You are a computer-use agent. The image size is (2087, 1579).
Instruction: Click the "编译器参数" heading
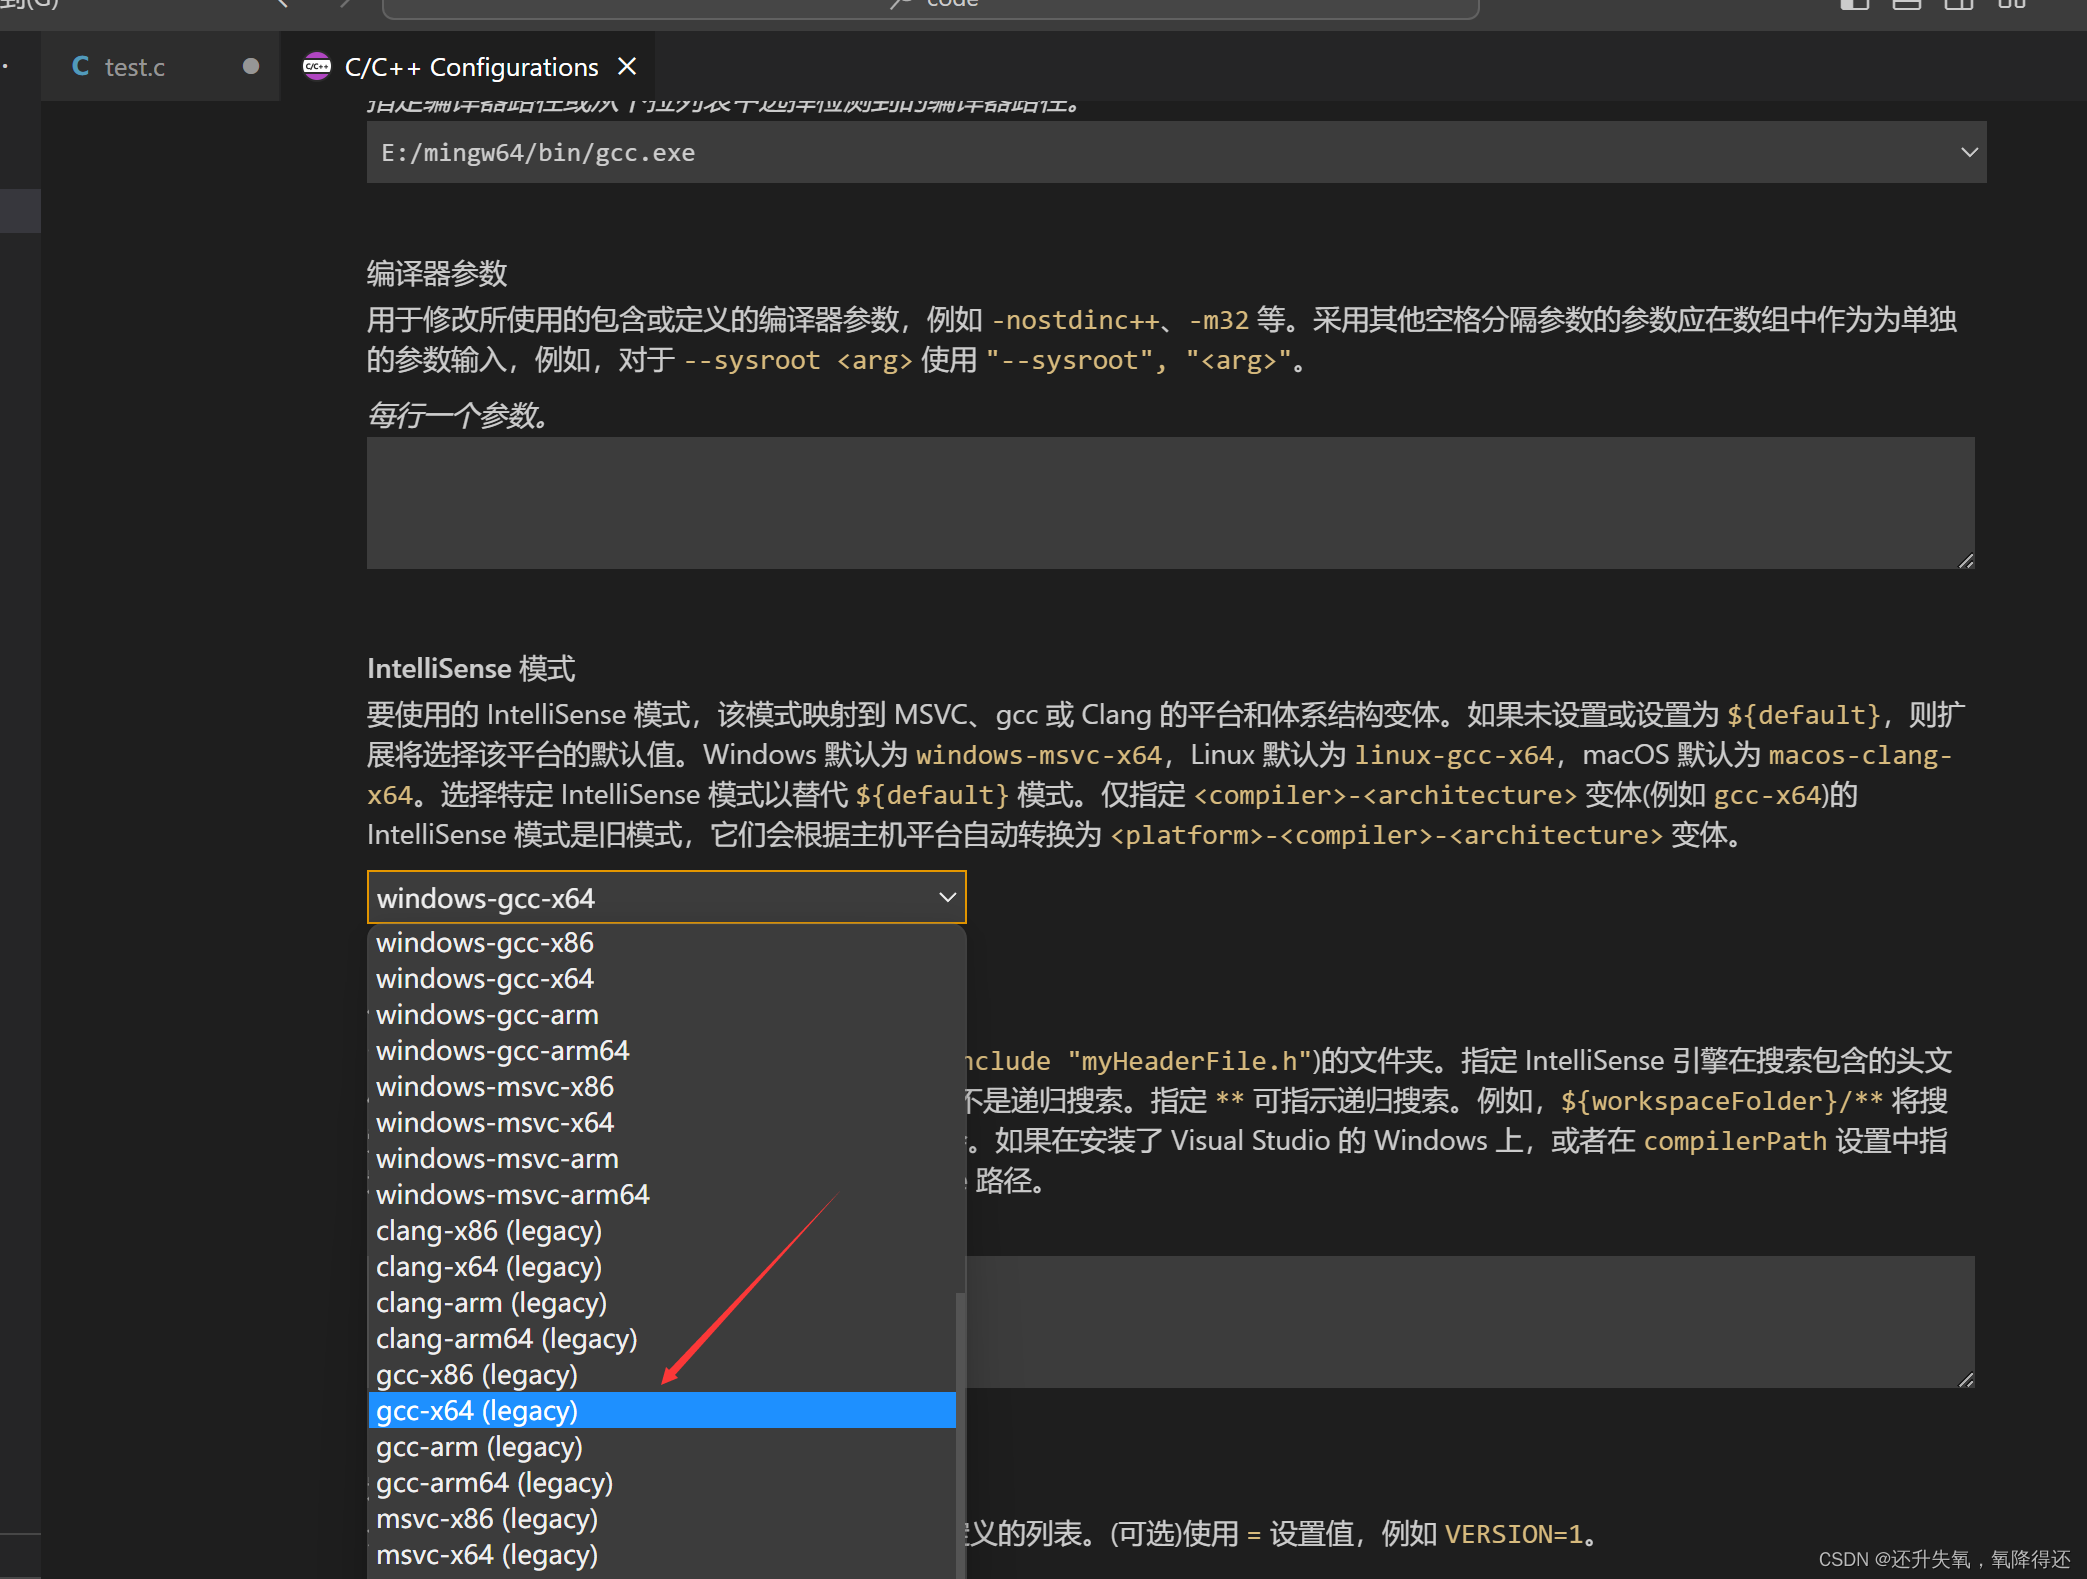coord(437,273)
